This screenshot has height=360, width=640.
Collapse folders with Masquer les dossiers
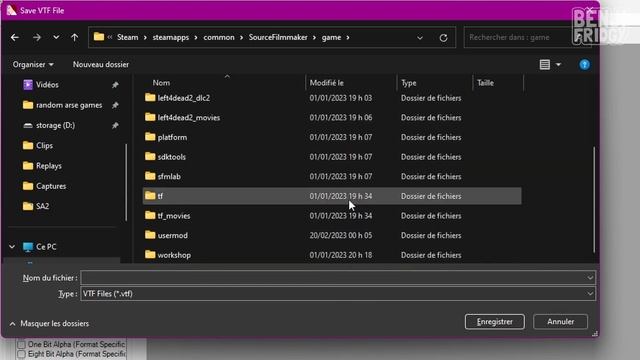click(49, 323)
